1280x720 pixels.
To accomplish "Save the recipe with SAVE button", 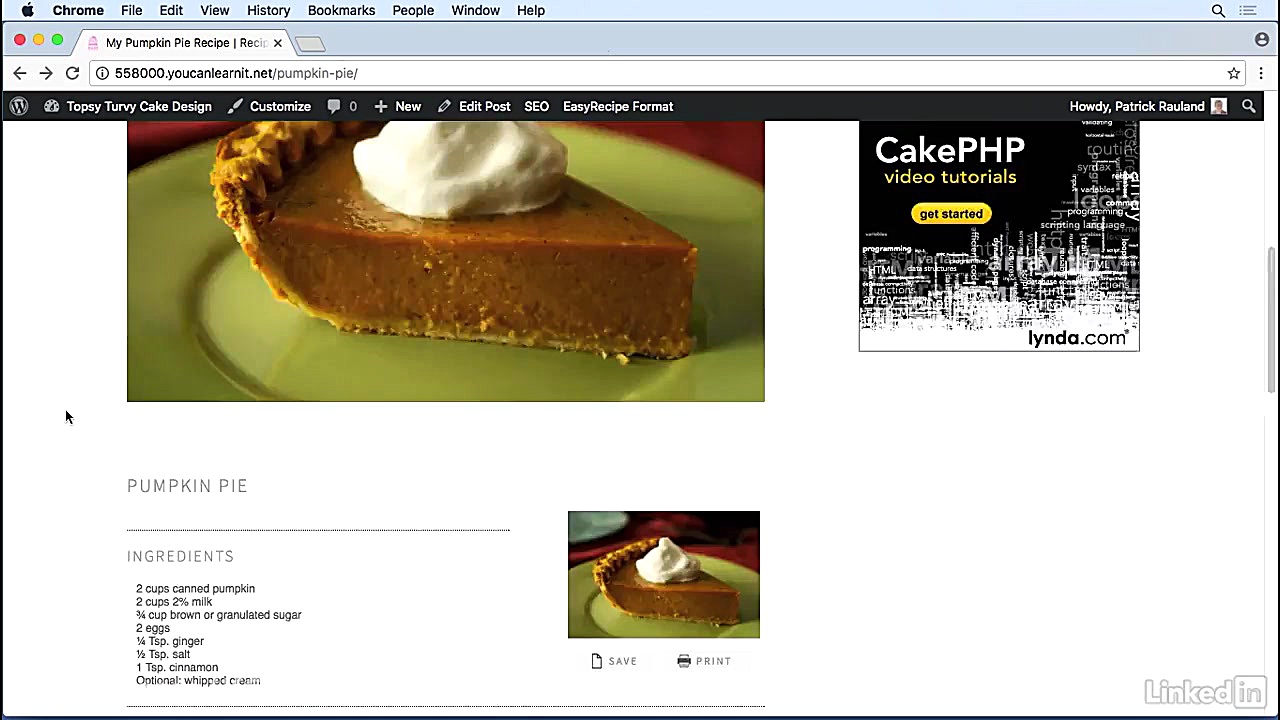I will [614, 661].
